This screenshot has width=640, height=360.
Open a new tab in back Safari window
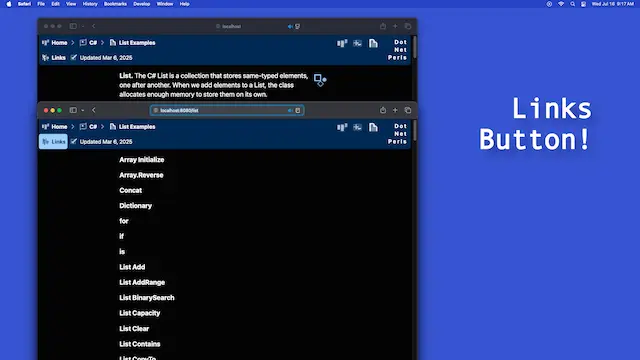395,26
